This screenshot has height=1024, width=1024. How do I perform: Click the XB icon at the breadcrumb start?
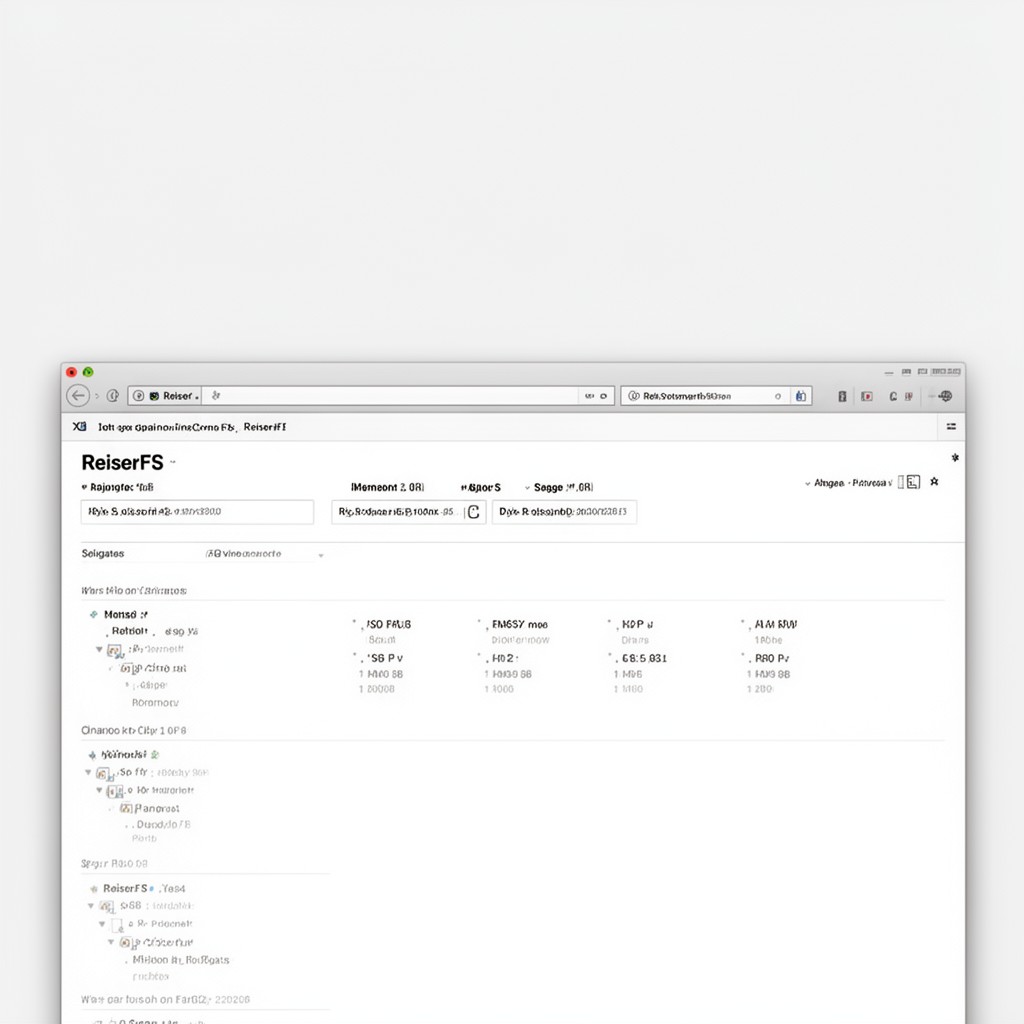[80, 426]
